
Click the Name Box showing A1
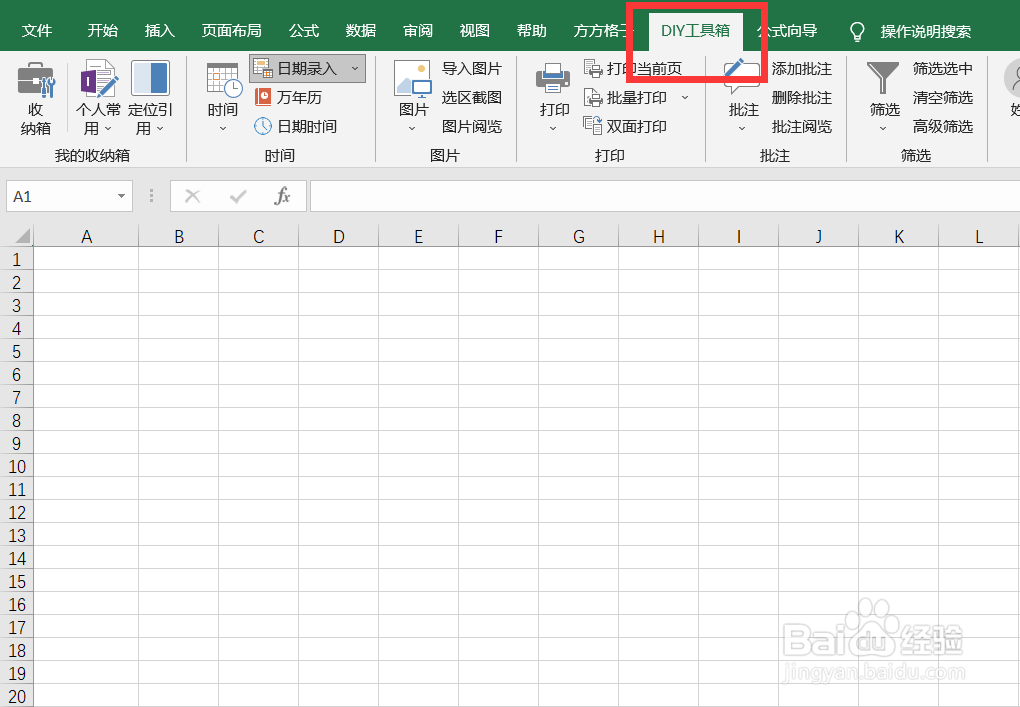pos(69,196)
